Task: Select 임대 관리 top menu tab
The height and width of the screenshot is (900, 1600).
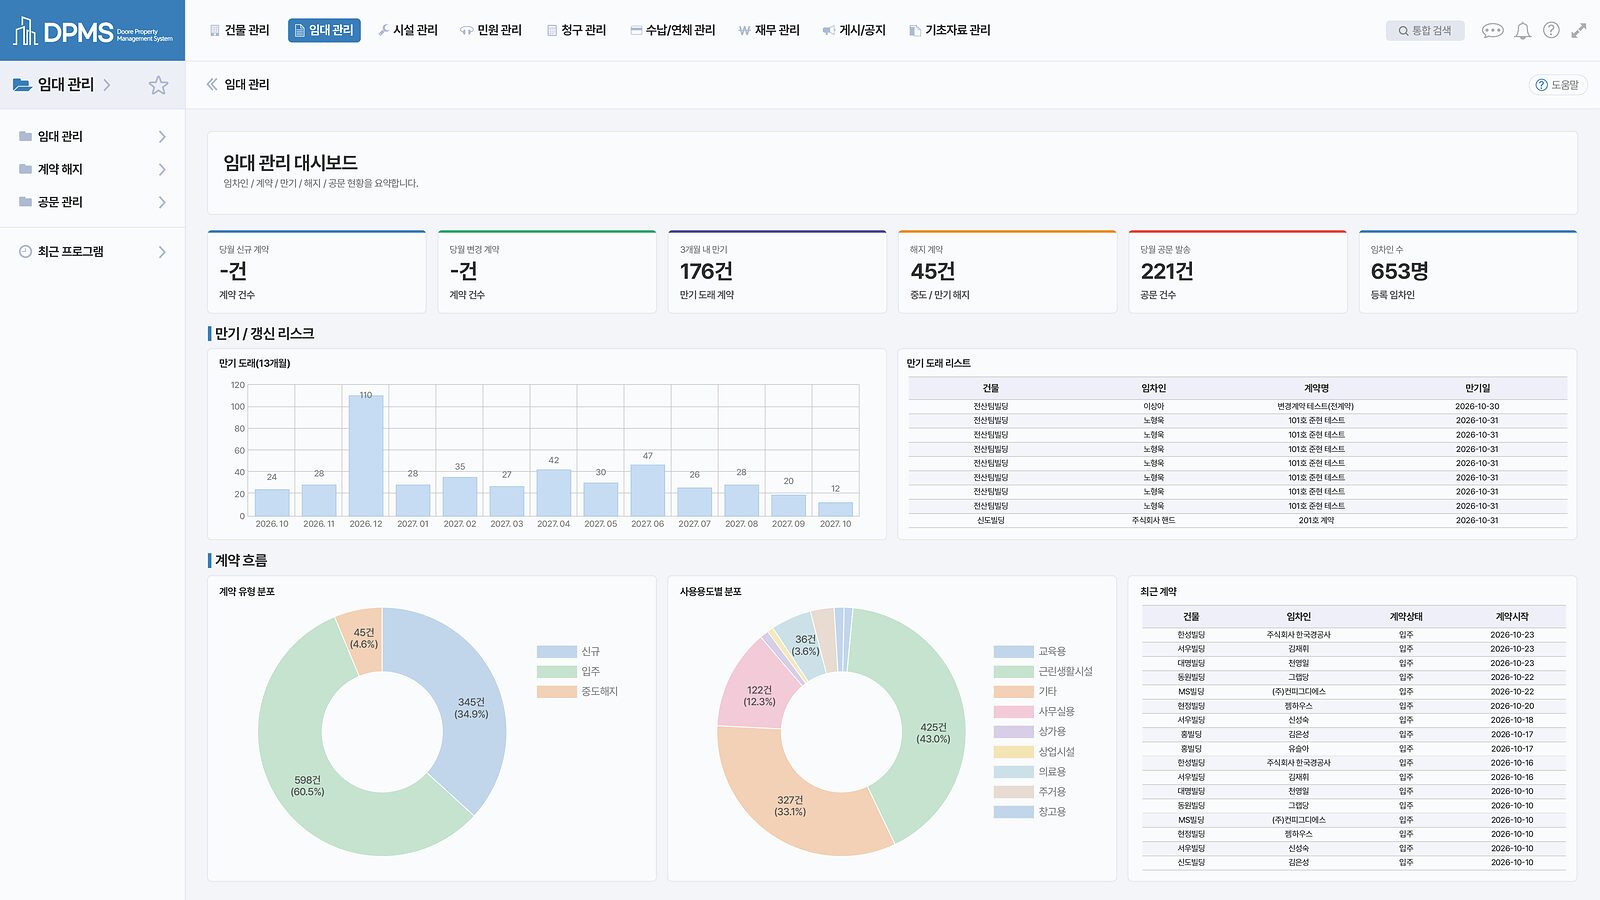Action: pos(324,30)
